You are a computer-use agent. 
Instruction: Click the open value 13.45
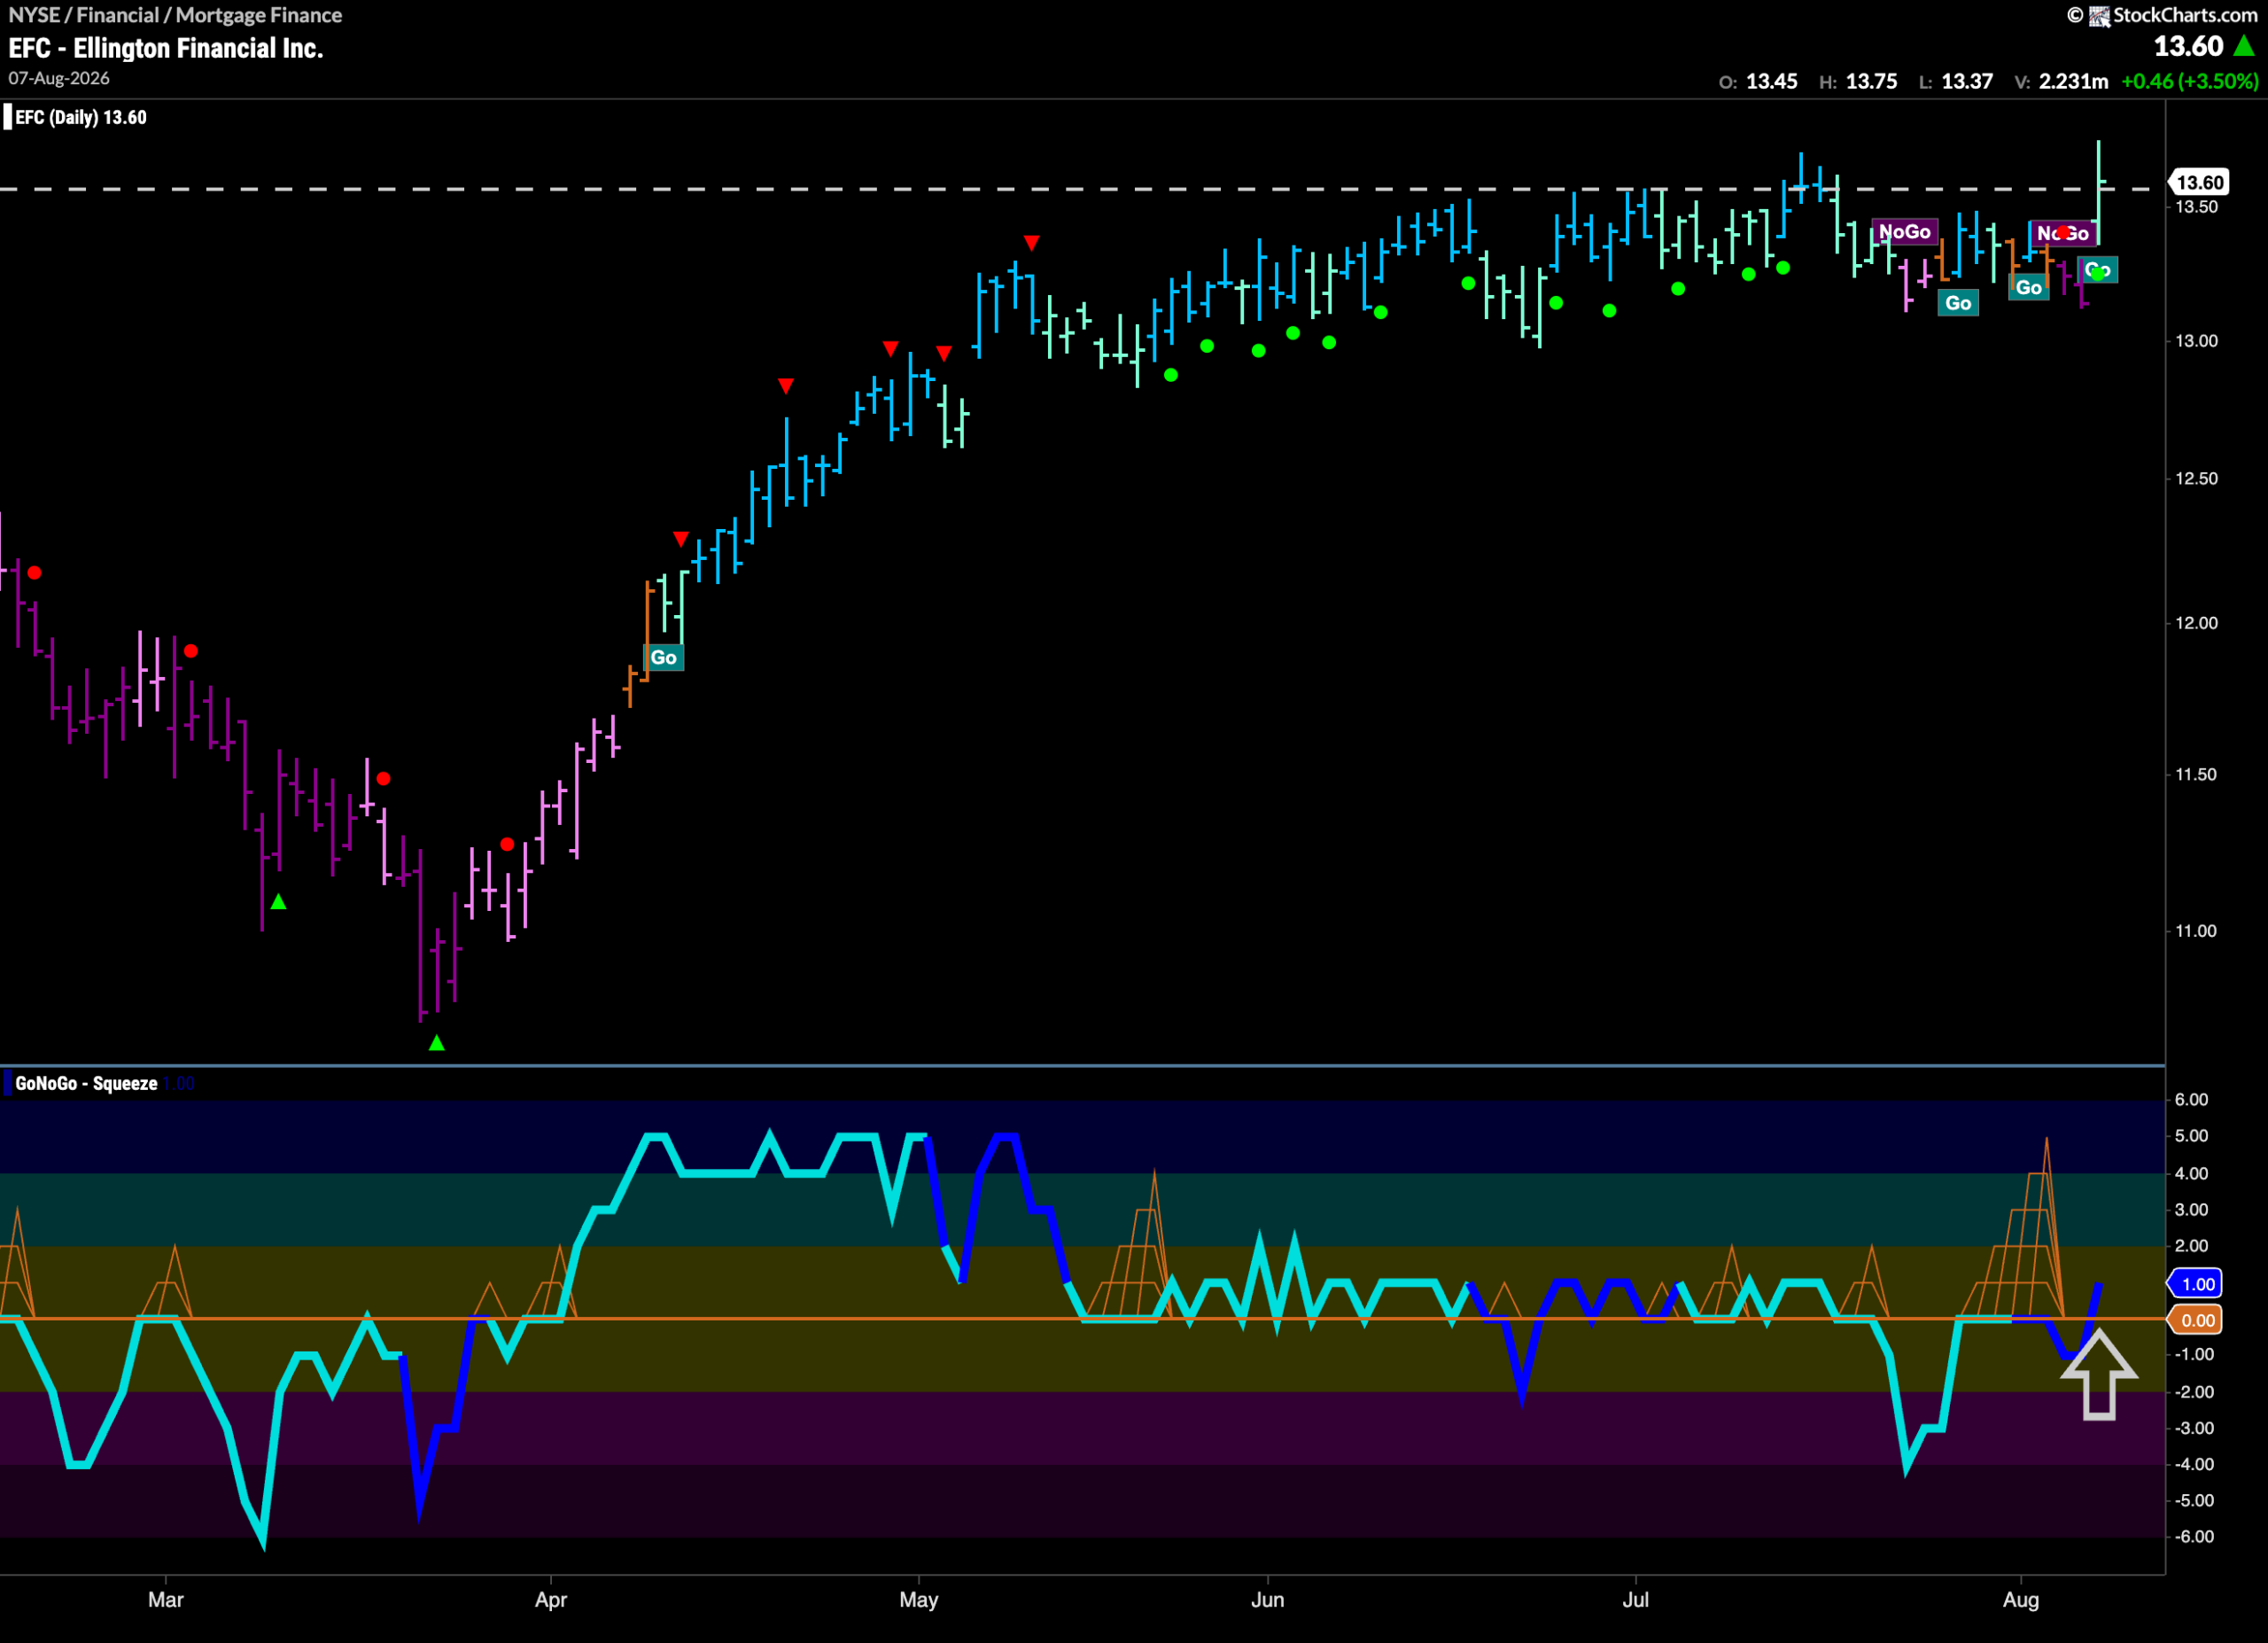[x=1771, y=81]
